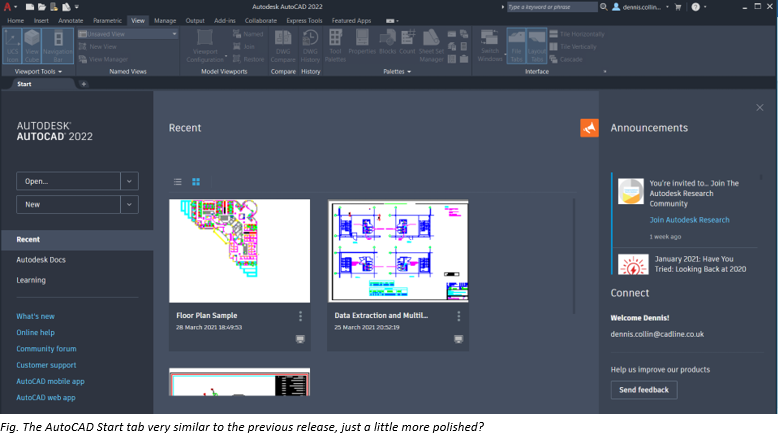Switch recent files to grid view
Screen dimensions: 778x438
[x=196, y=182]
